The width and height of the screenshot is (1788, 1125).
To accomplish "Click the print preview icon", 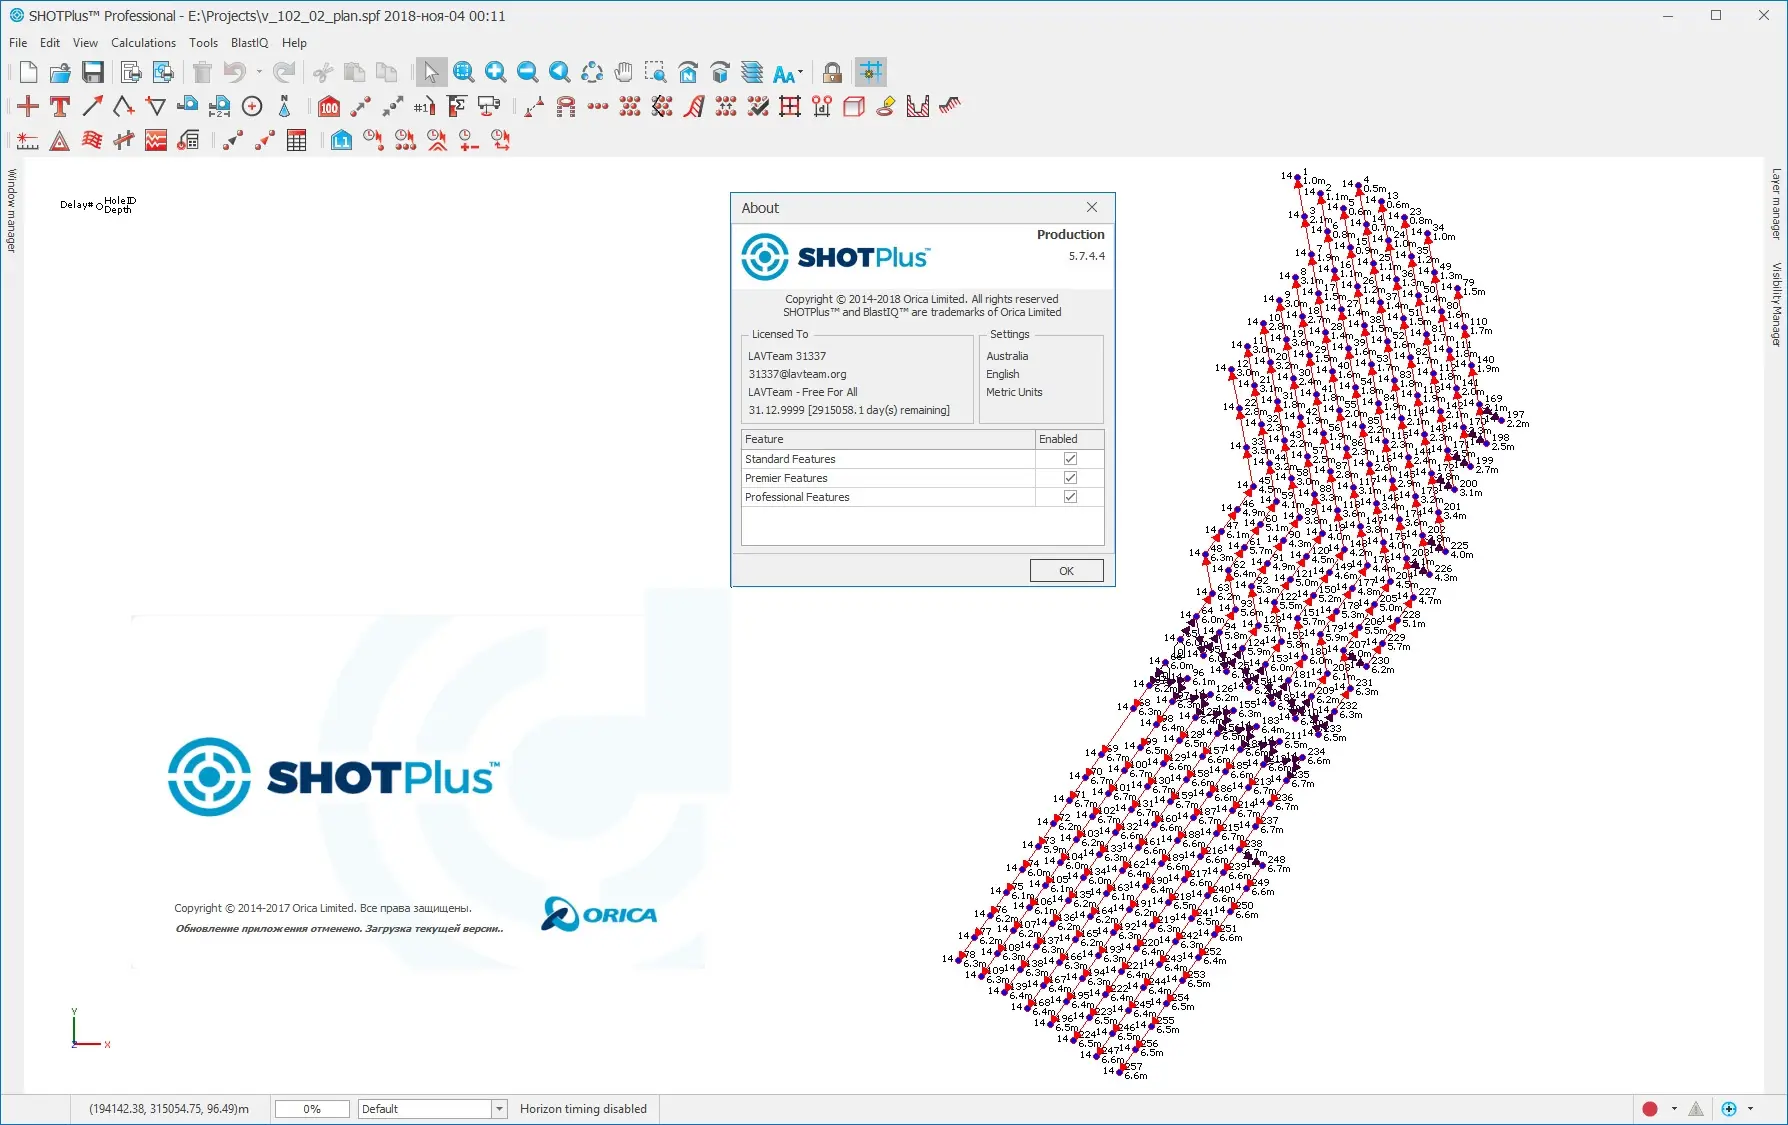I will (130, 72).
